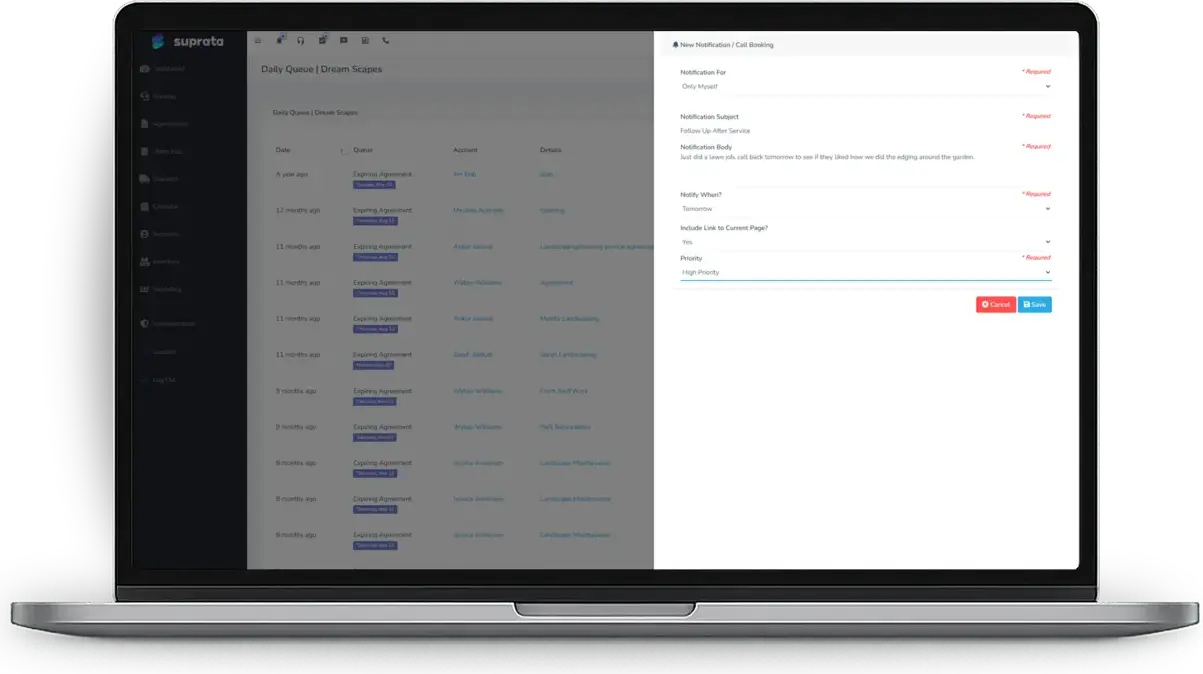Select Calendar in the sidebar
The height and width of the screenshot is (674, 1203).
pos(159,207)
